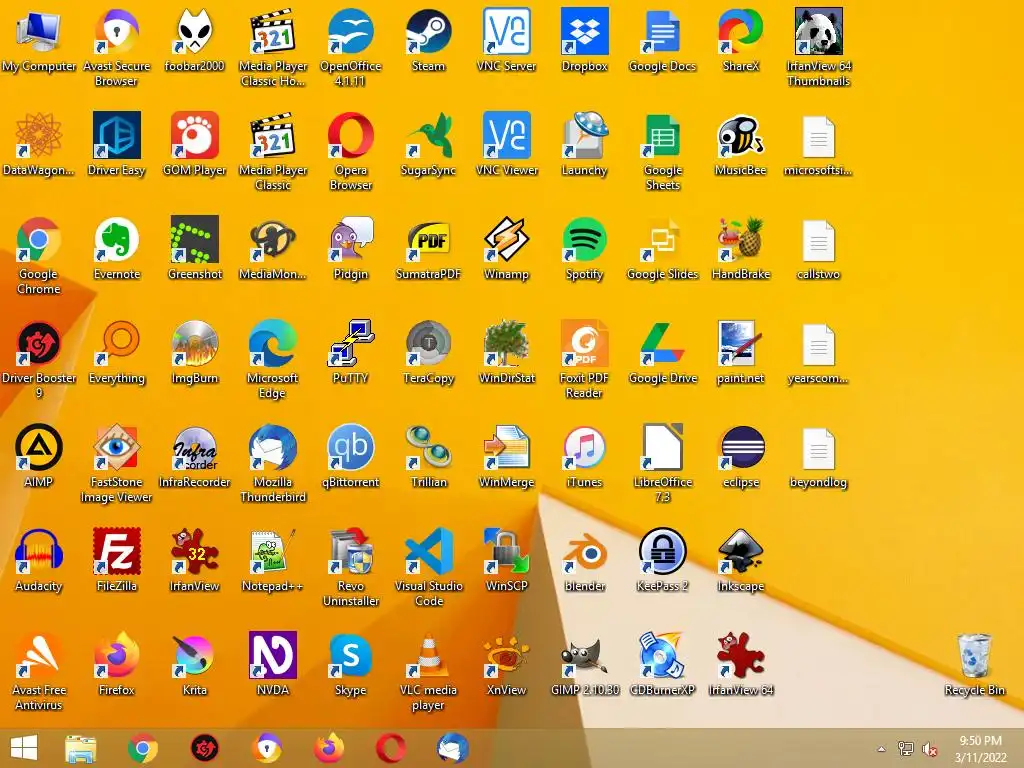Image resolution: width=1024 pixels, height=768 pixels.
Task: Click the Pidgin desktop icon
Action: pos(351,240)
